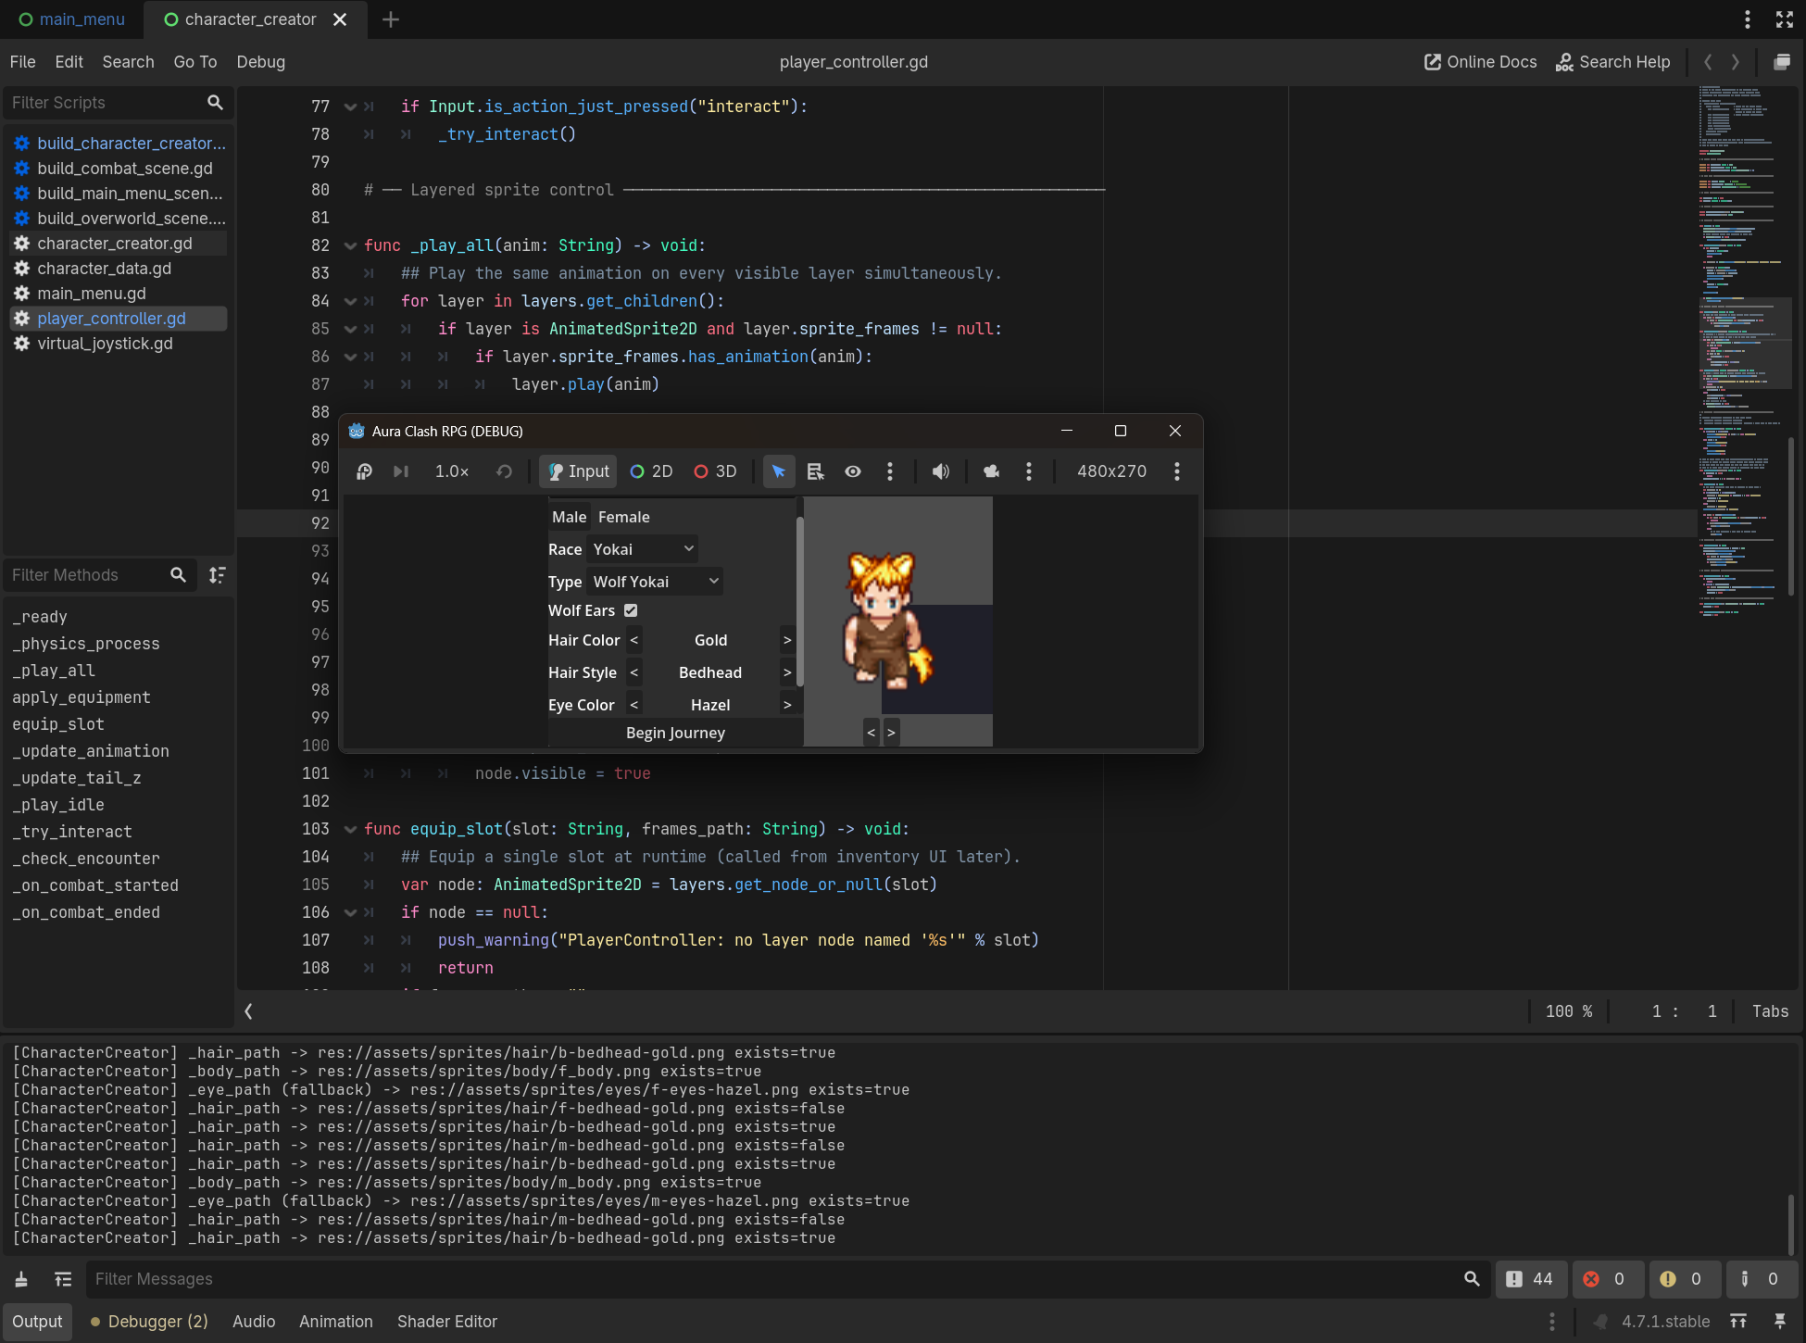
Task: Open selection options menu next to the eye icon
Action: [x=890, y=471]
